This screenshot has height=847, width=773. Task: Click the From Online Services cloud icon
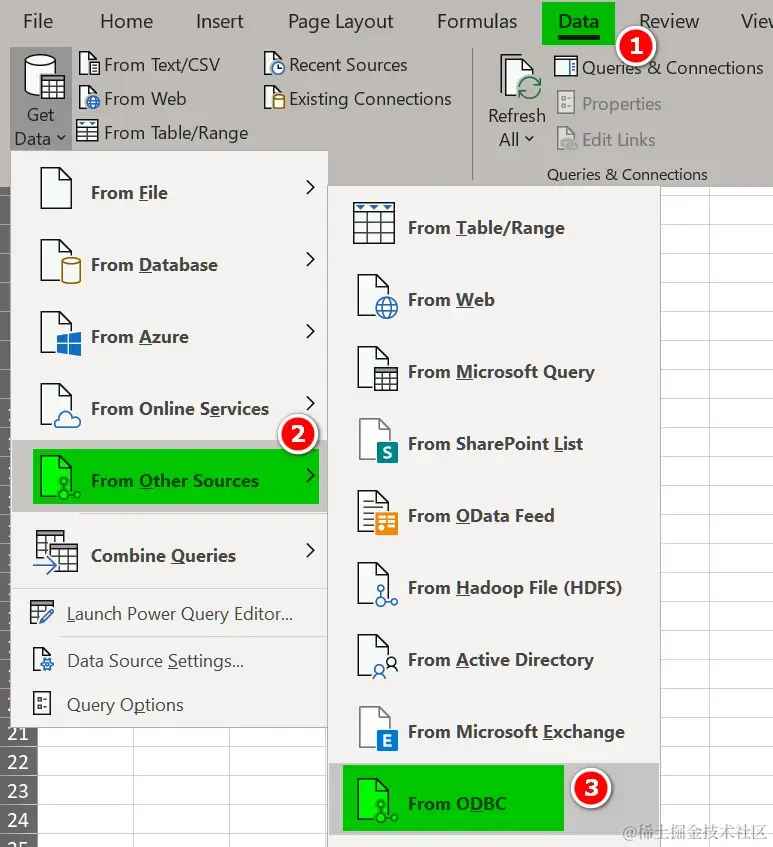(x=60, y=406)
